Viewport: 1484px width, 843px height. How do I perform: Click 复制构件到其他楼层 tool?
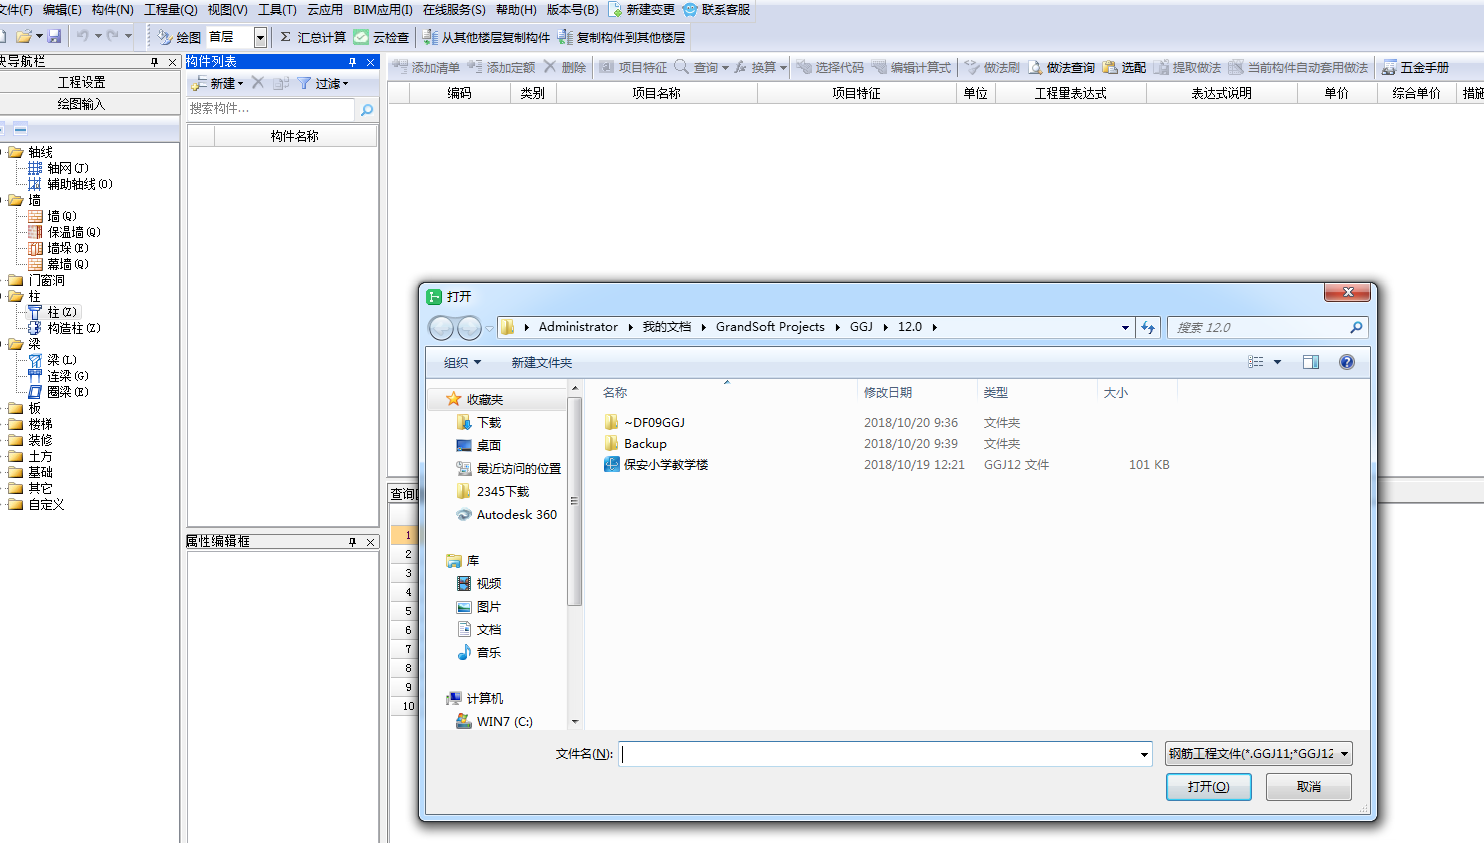pos(621,37)
